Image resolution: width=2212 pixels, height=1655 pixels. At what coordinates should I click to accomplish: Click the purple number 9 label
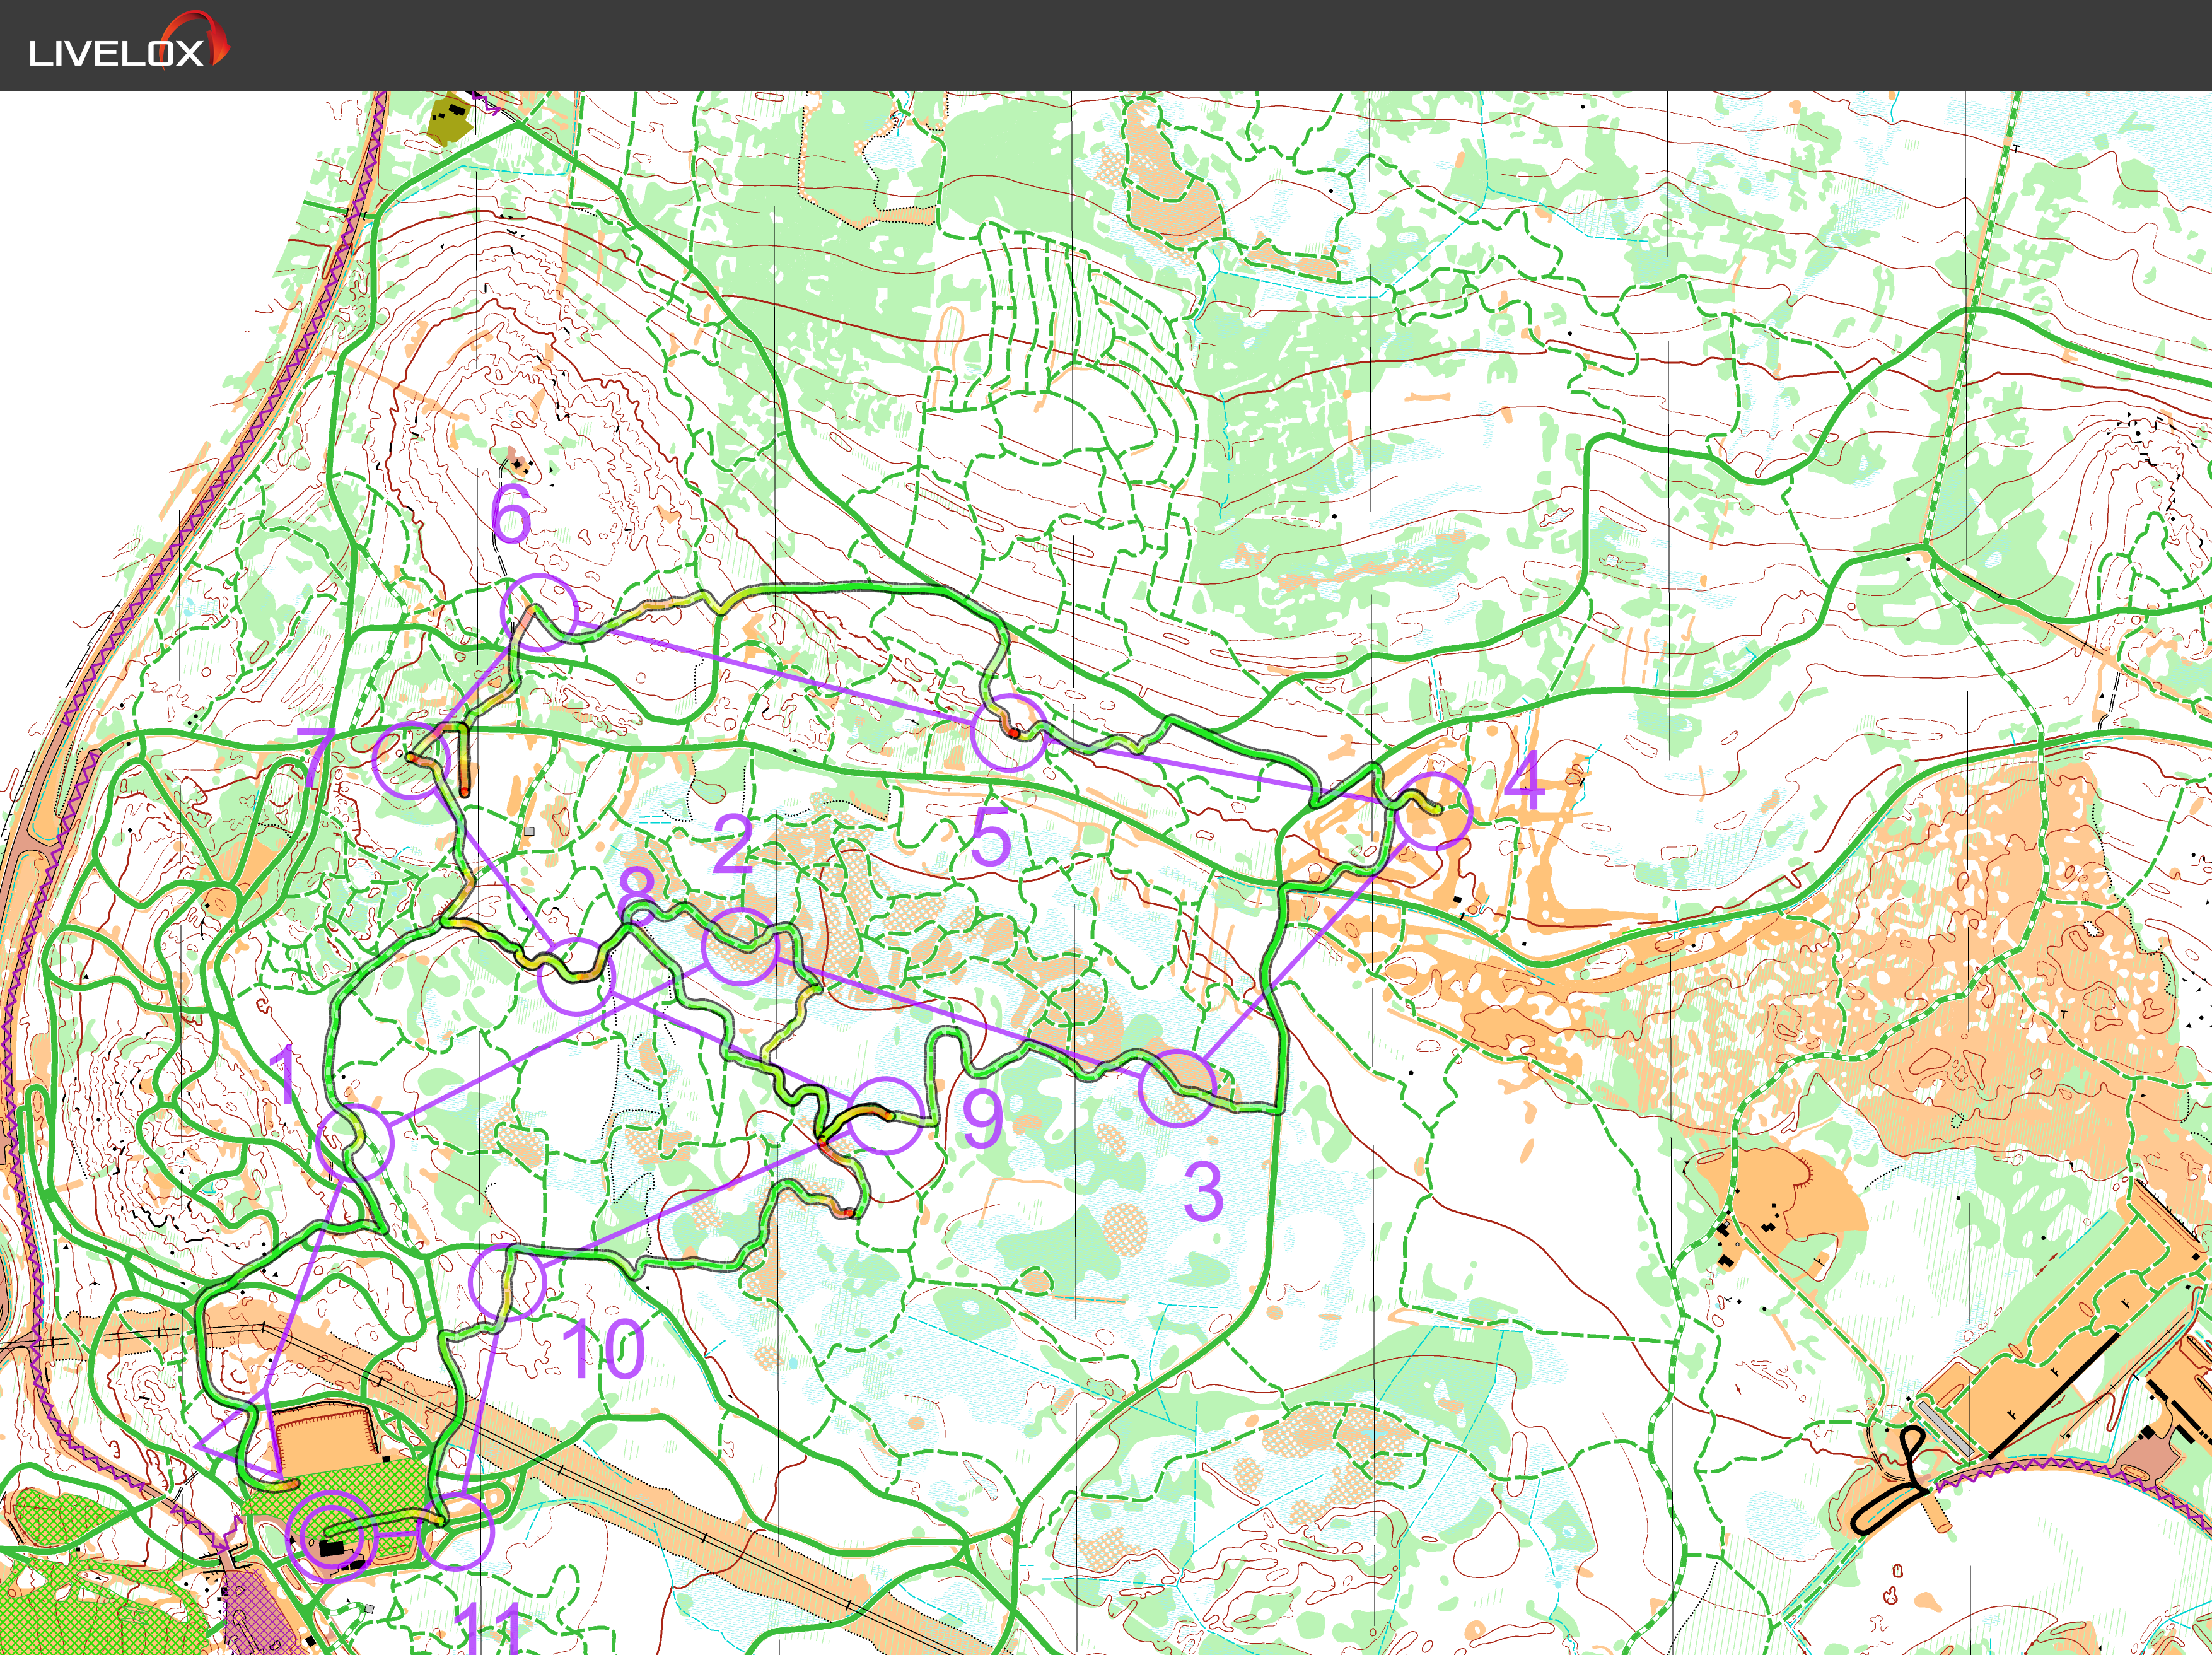pos(982,1118)
